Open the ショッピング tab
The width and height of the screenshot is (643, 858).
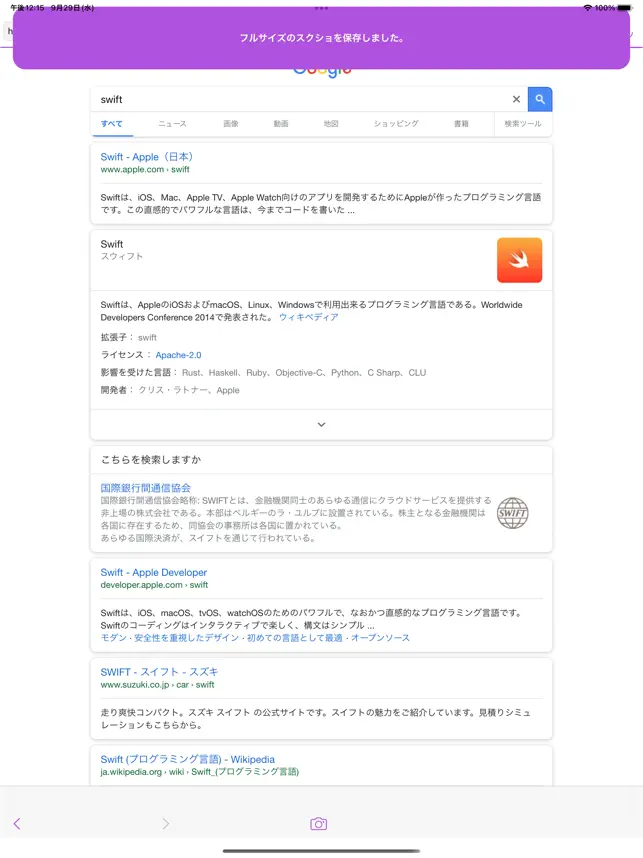coord(396,124)
